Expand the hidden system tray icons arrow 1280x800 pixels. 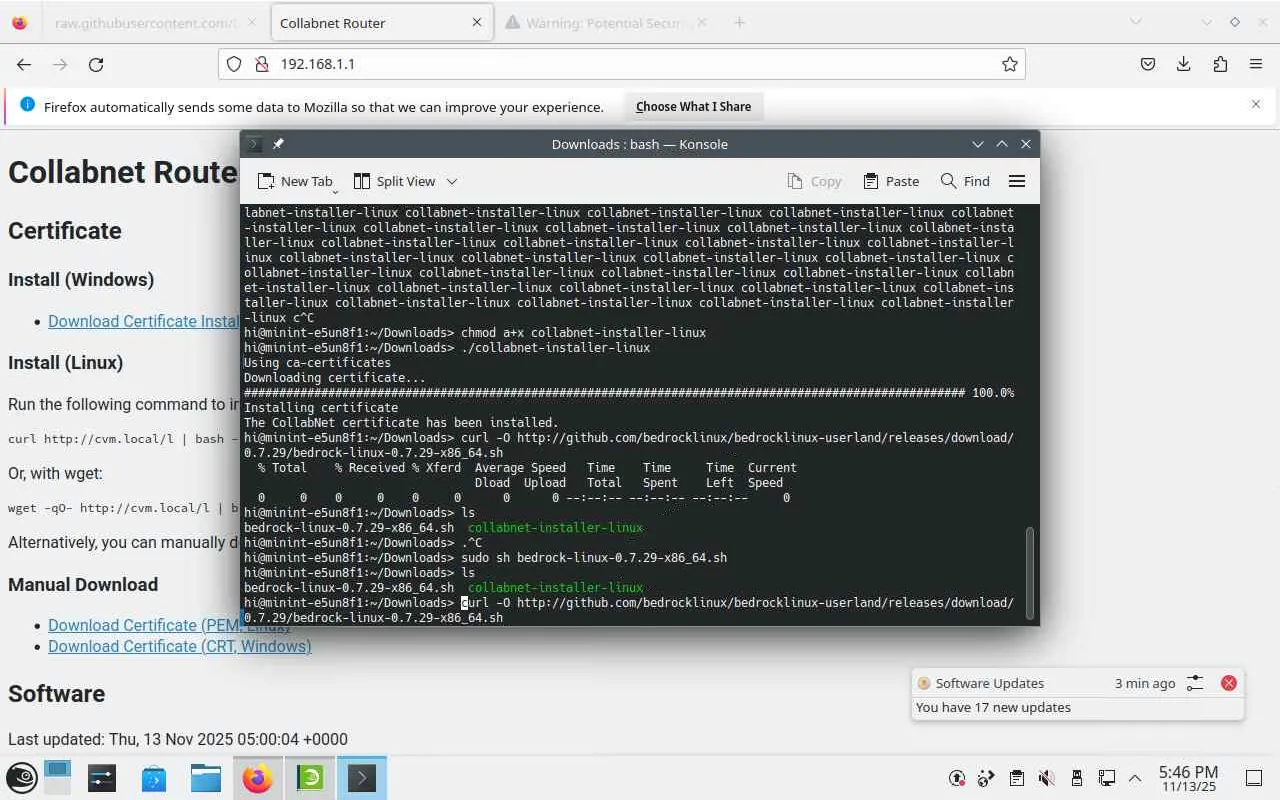(1135, 778)
